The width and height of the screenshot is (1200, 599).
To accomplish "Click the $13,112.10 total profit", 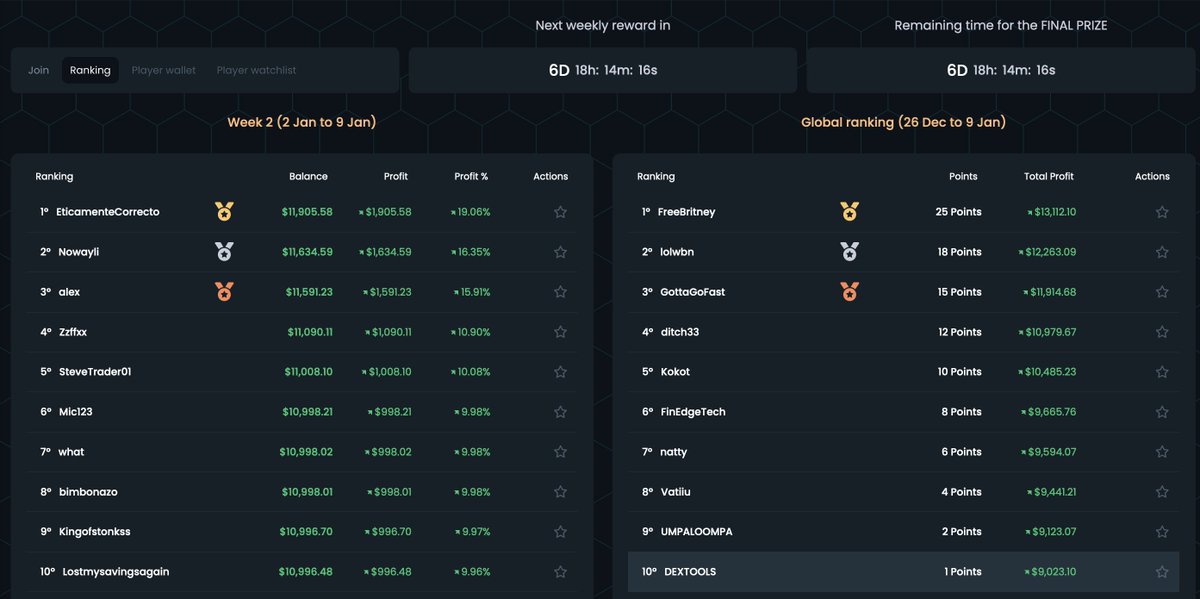I will 1051,212.
